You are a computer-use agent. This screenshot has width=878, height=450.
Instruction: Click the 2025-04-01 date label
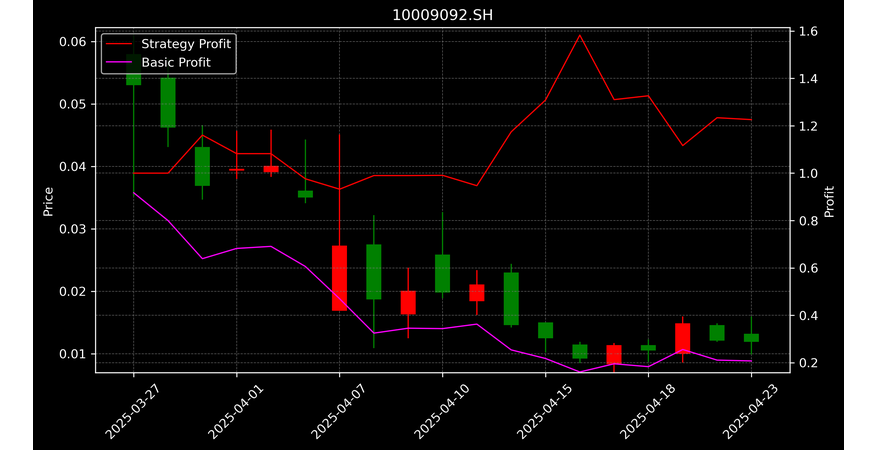click(236, 412)
